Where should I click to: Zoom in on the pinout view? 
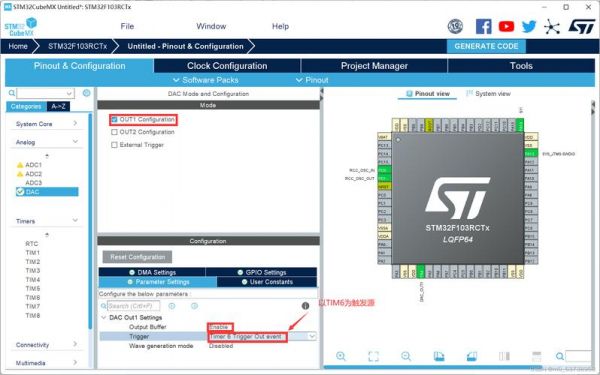(x=341, y=356)
